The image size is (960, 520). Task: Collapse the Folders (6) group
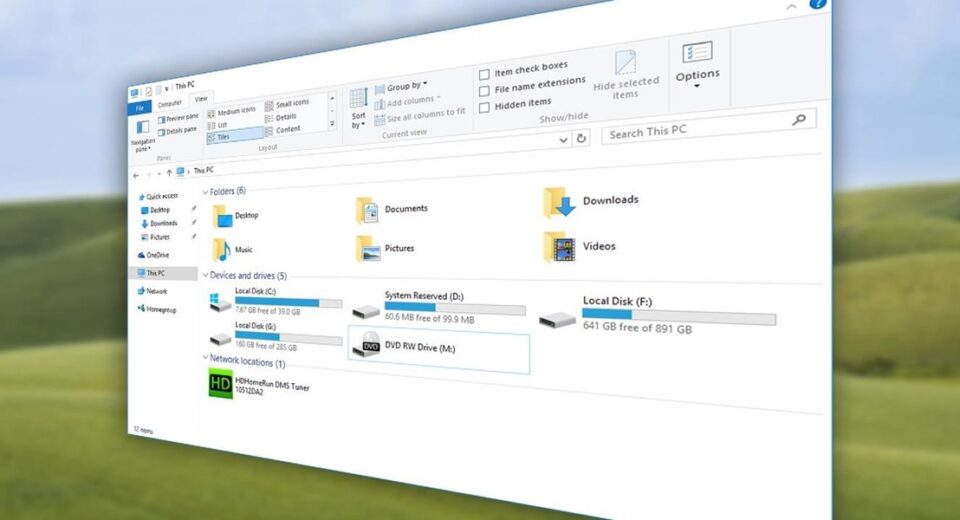pyautogui.click(x=205, y=193)
